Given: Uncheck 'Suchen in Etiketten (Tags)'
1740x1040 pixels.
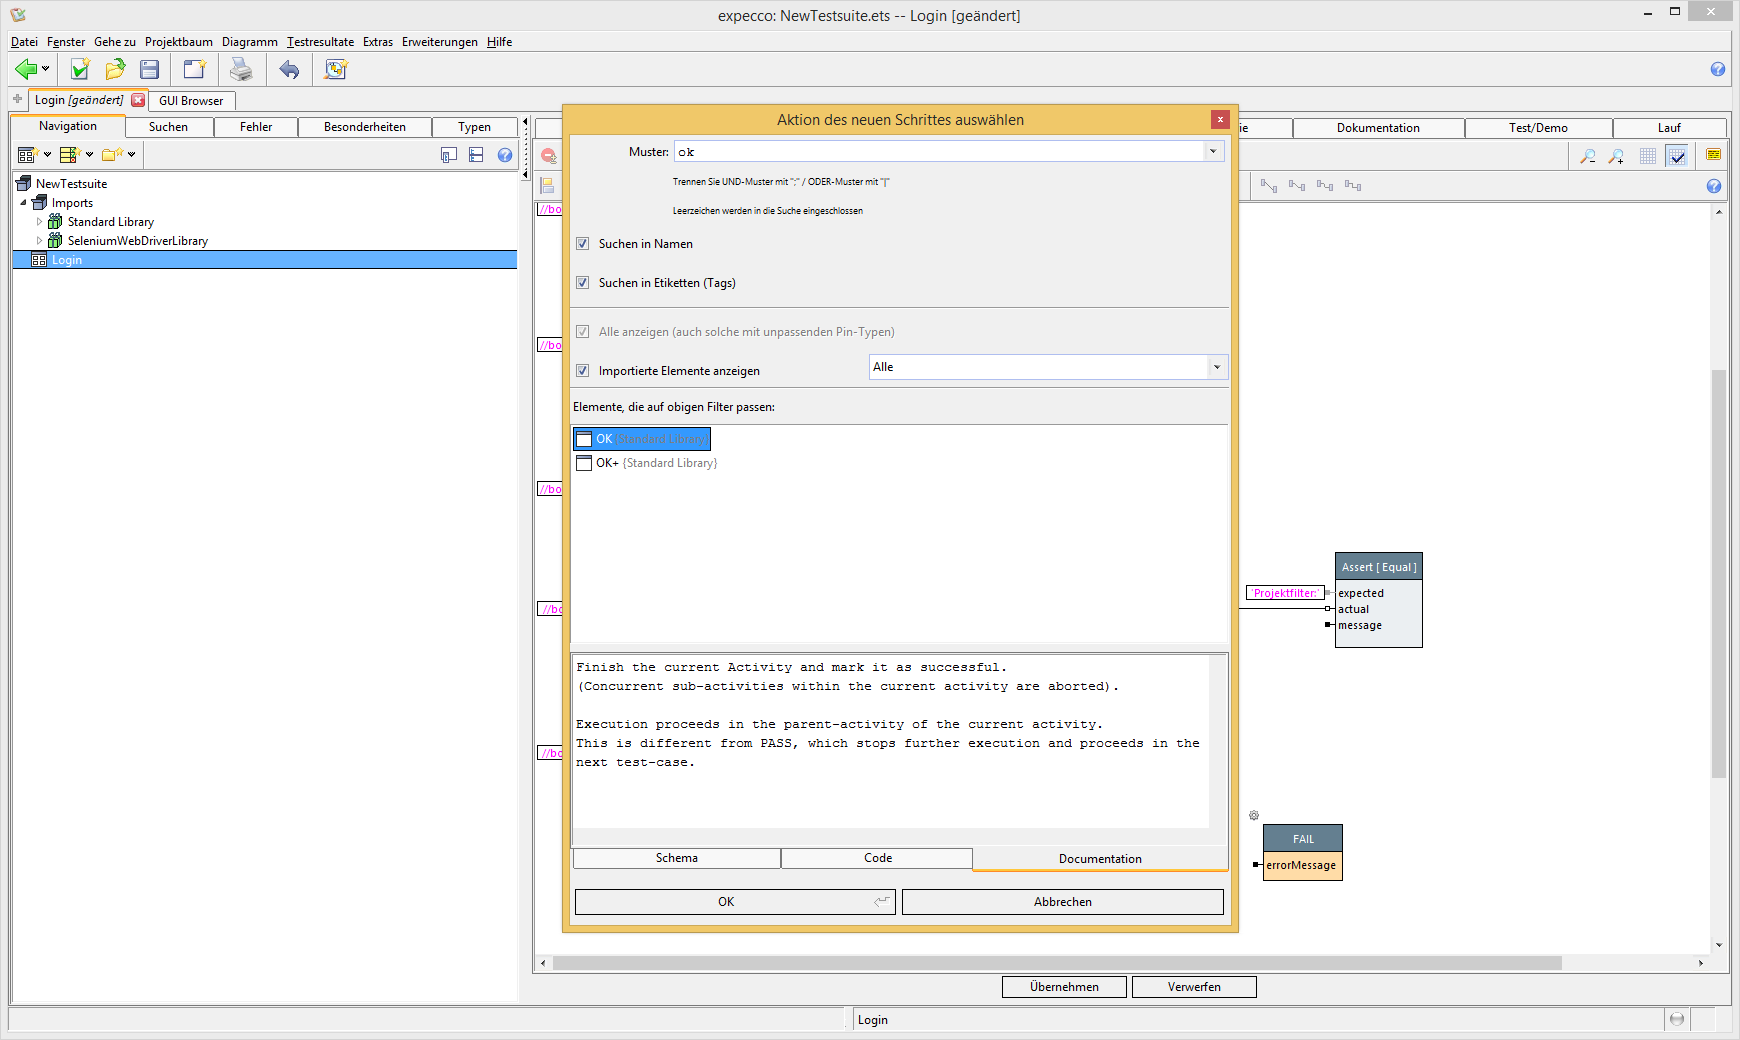Looking at the screenshot, I should click(583, 283).
